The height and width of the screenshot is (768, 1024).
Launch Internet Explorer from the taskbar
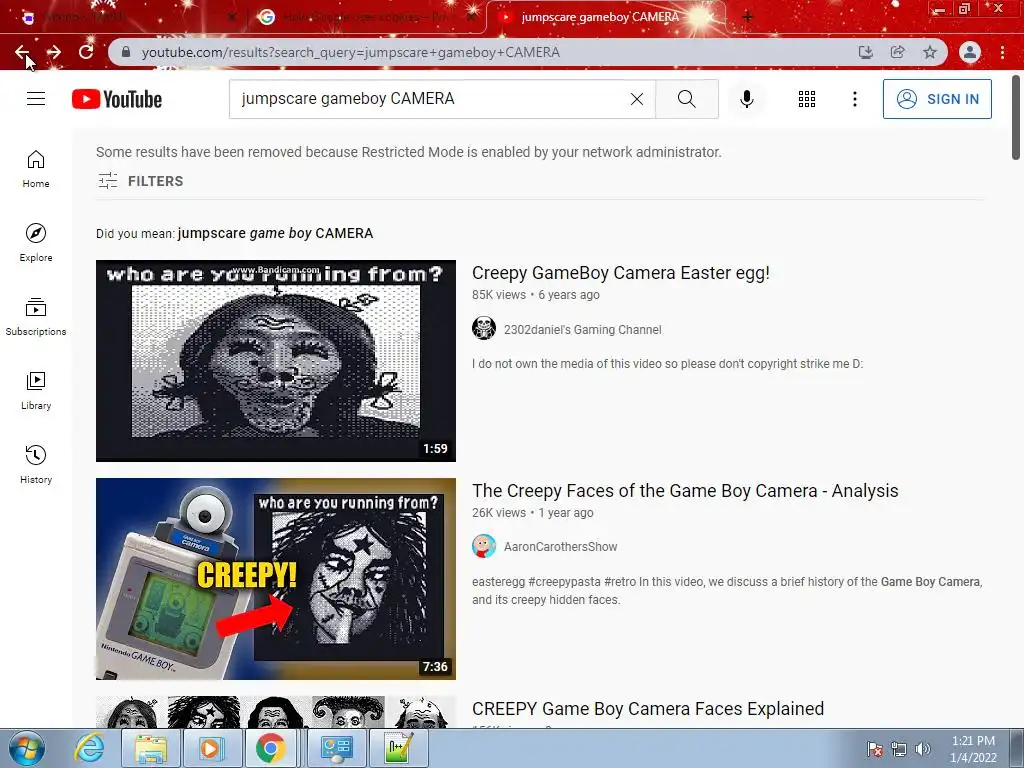pos(89,748)
